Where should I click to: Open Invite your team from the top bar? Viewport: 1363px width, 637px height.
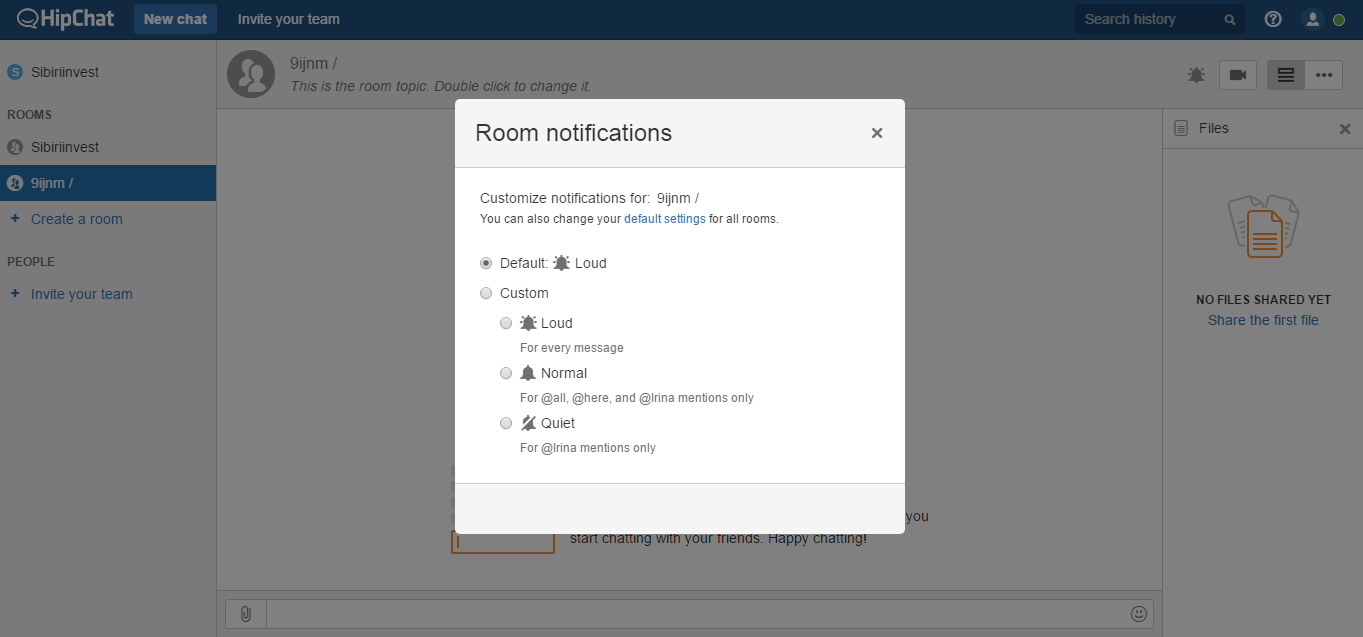coord(288,18)
